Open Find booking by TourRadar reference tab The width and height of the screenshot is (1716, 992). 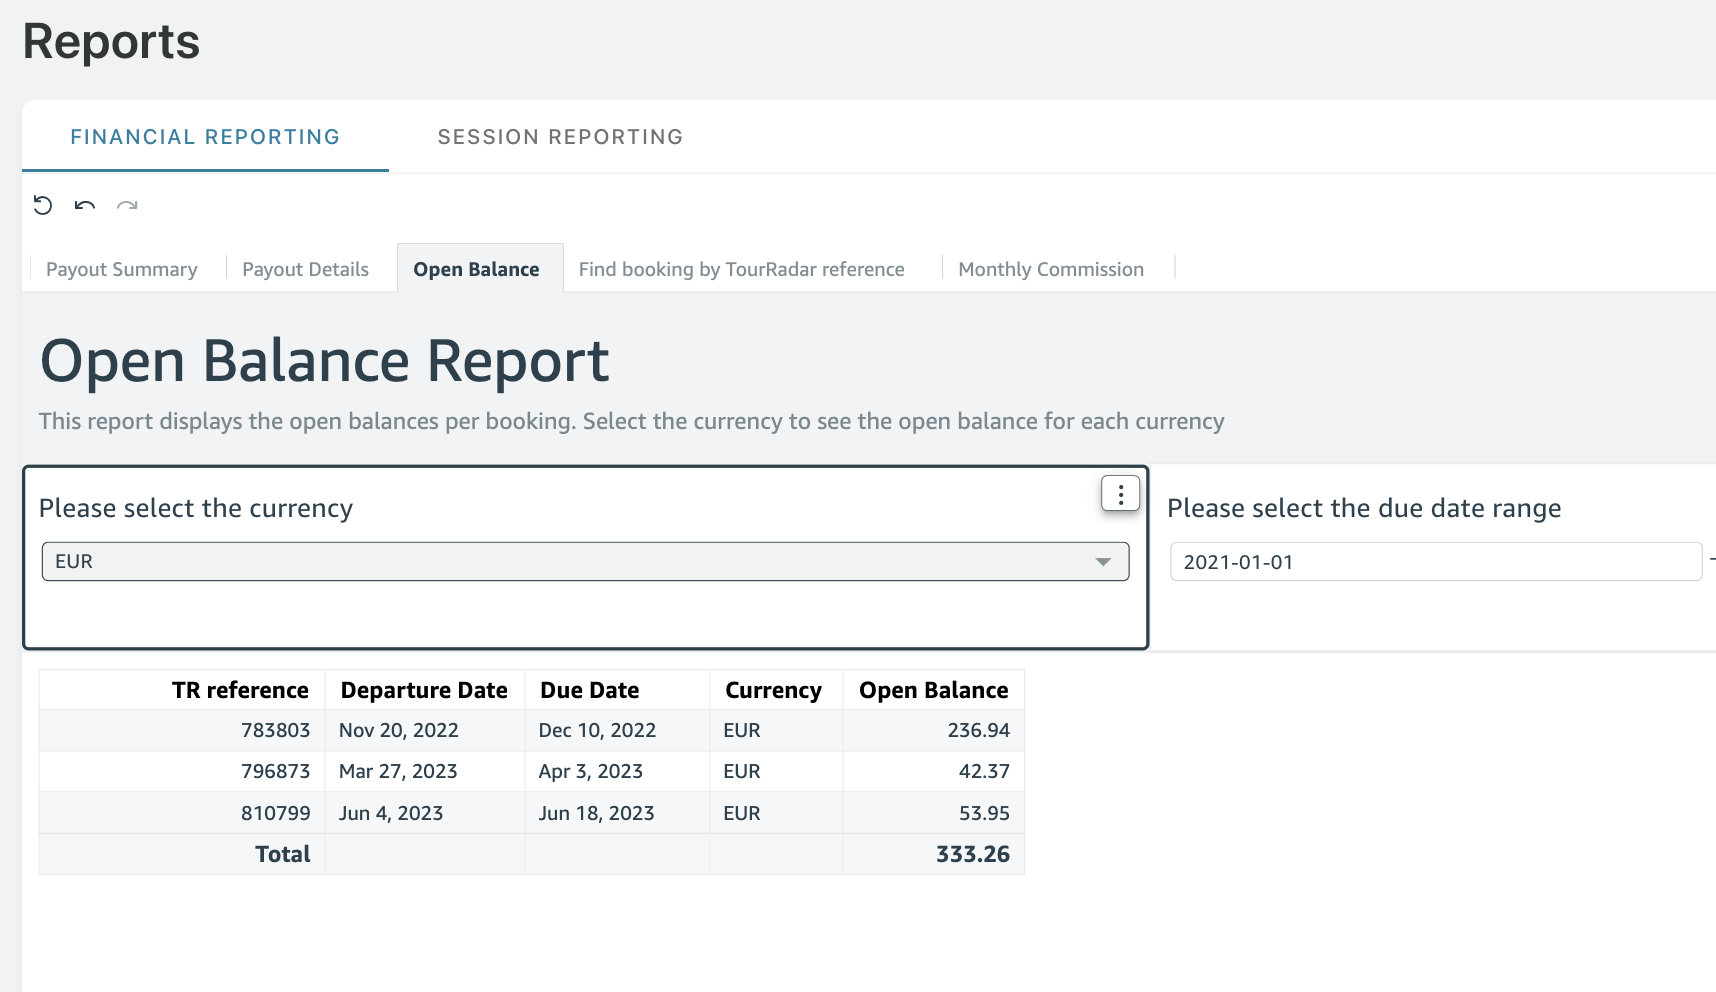click(741, 269)
